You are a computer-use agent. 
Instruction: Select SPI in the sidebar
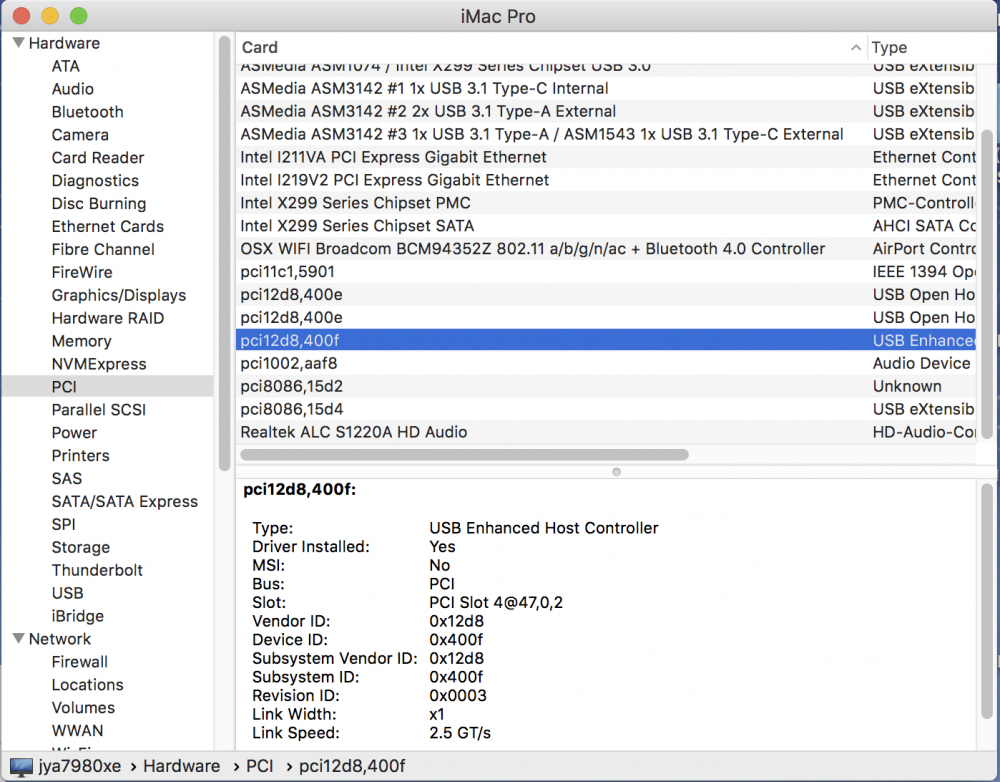64,524
